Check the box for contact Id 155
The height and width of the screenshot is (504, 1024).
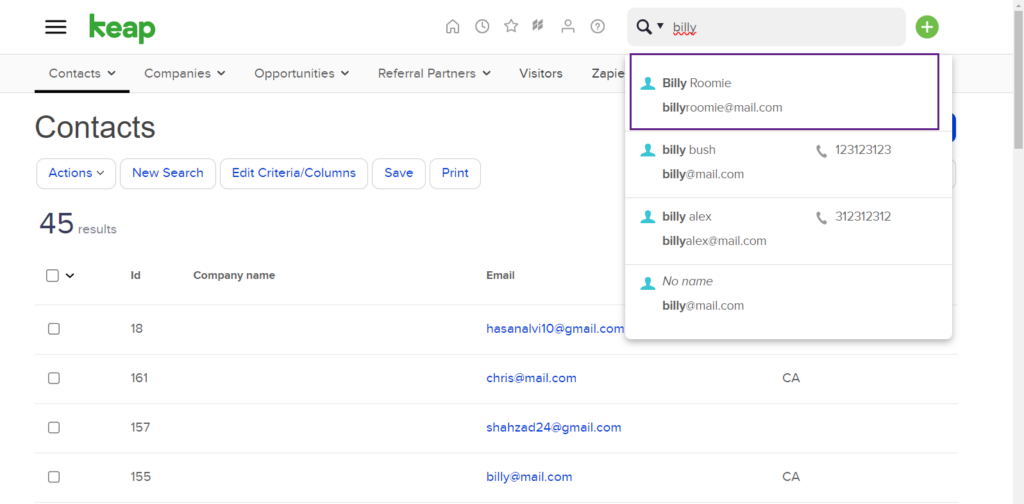coord(54,477)
